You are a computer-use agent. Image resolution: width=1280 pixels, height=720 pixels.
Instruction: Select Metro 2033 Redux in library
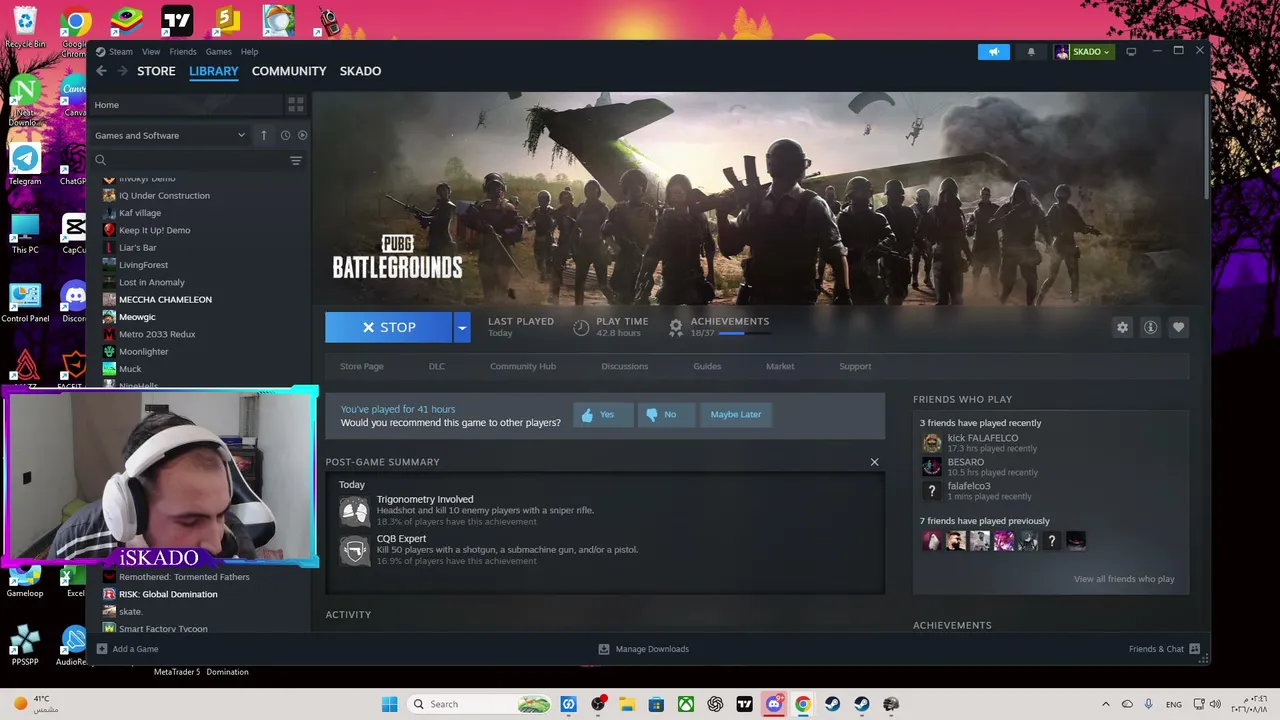pos(157,334)
